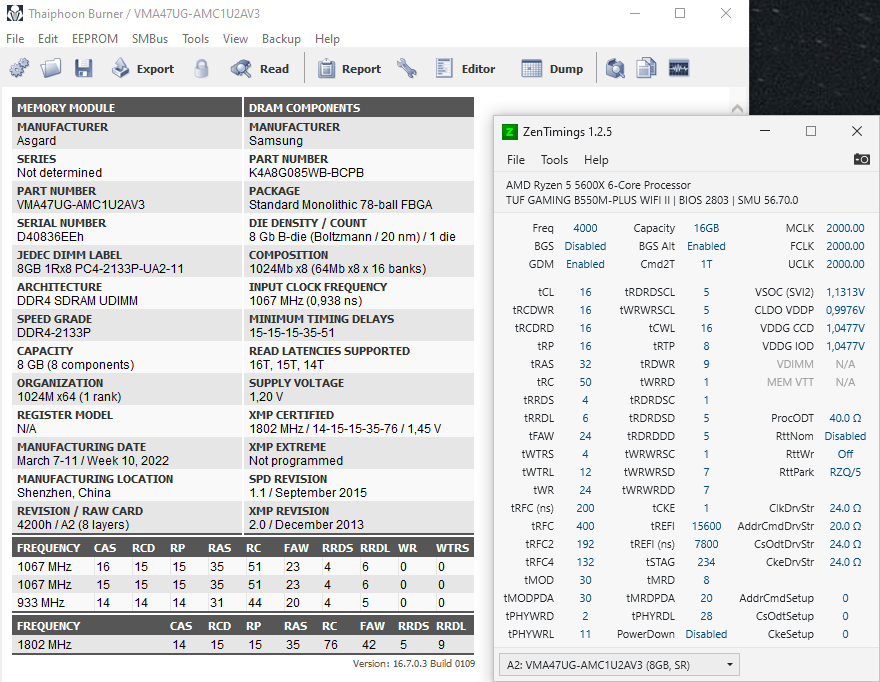Click the padlock write-protection icon
Image resolution: width=880 pixels, height=682 pixels.
pyautogui.click(x=201, y=68)
